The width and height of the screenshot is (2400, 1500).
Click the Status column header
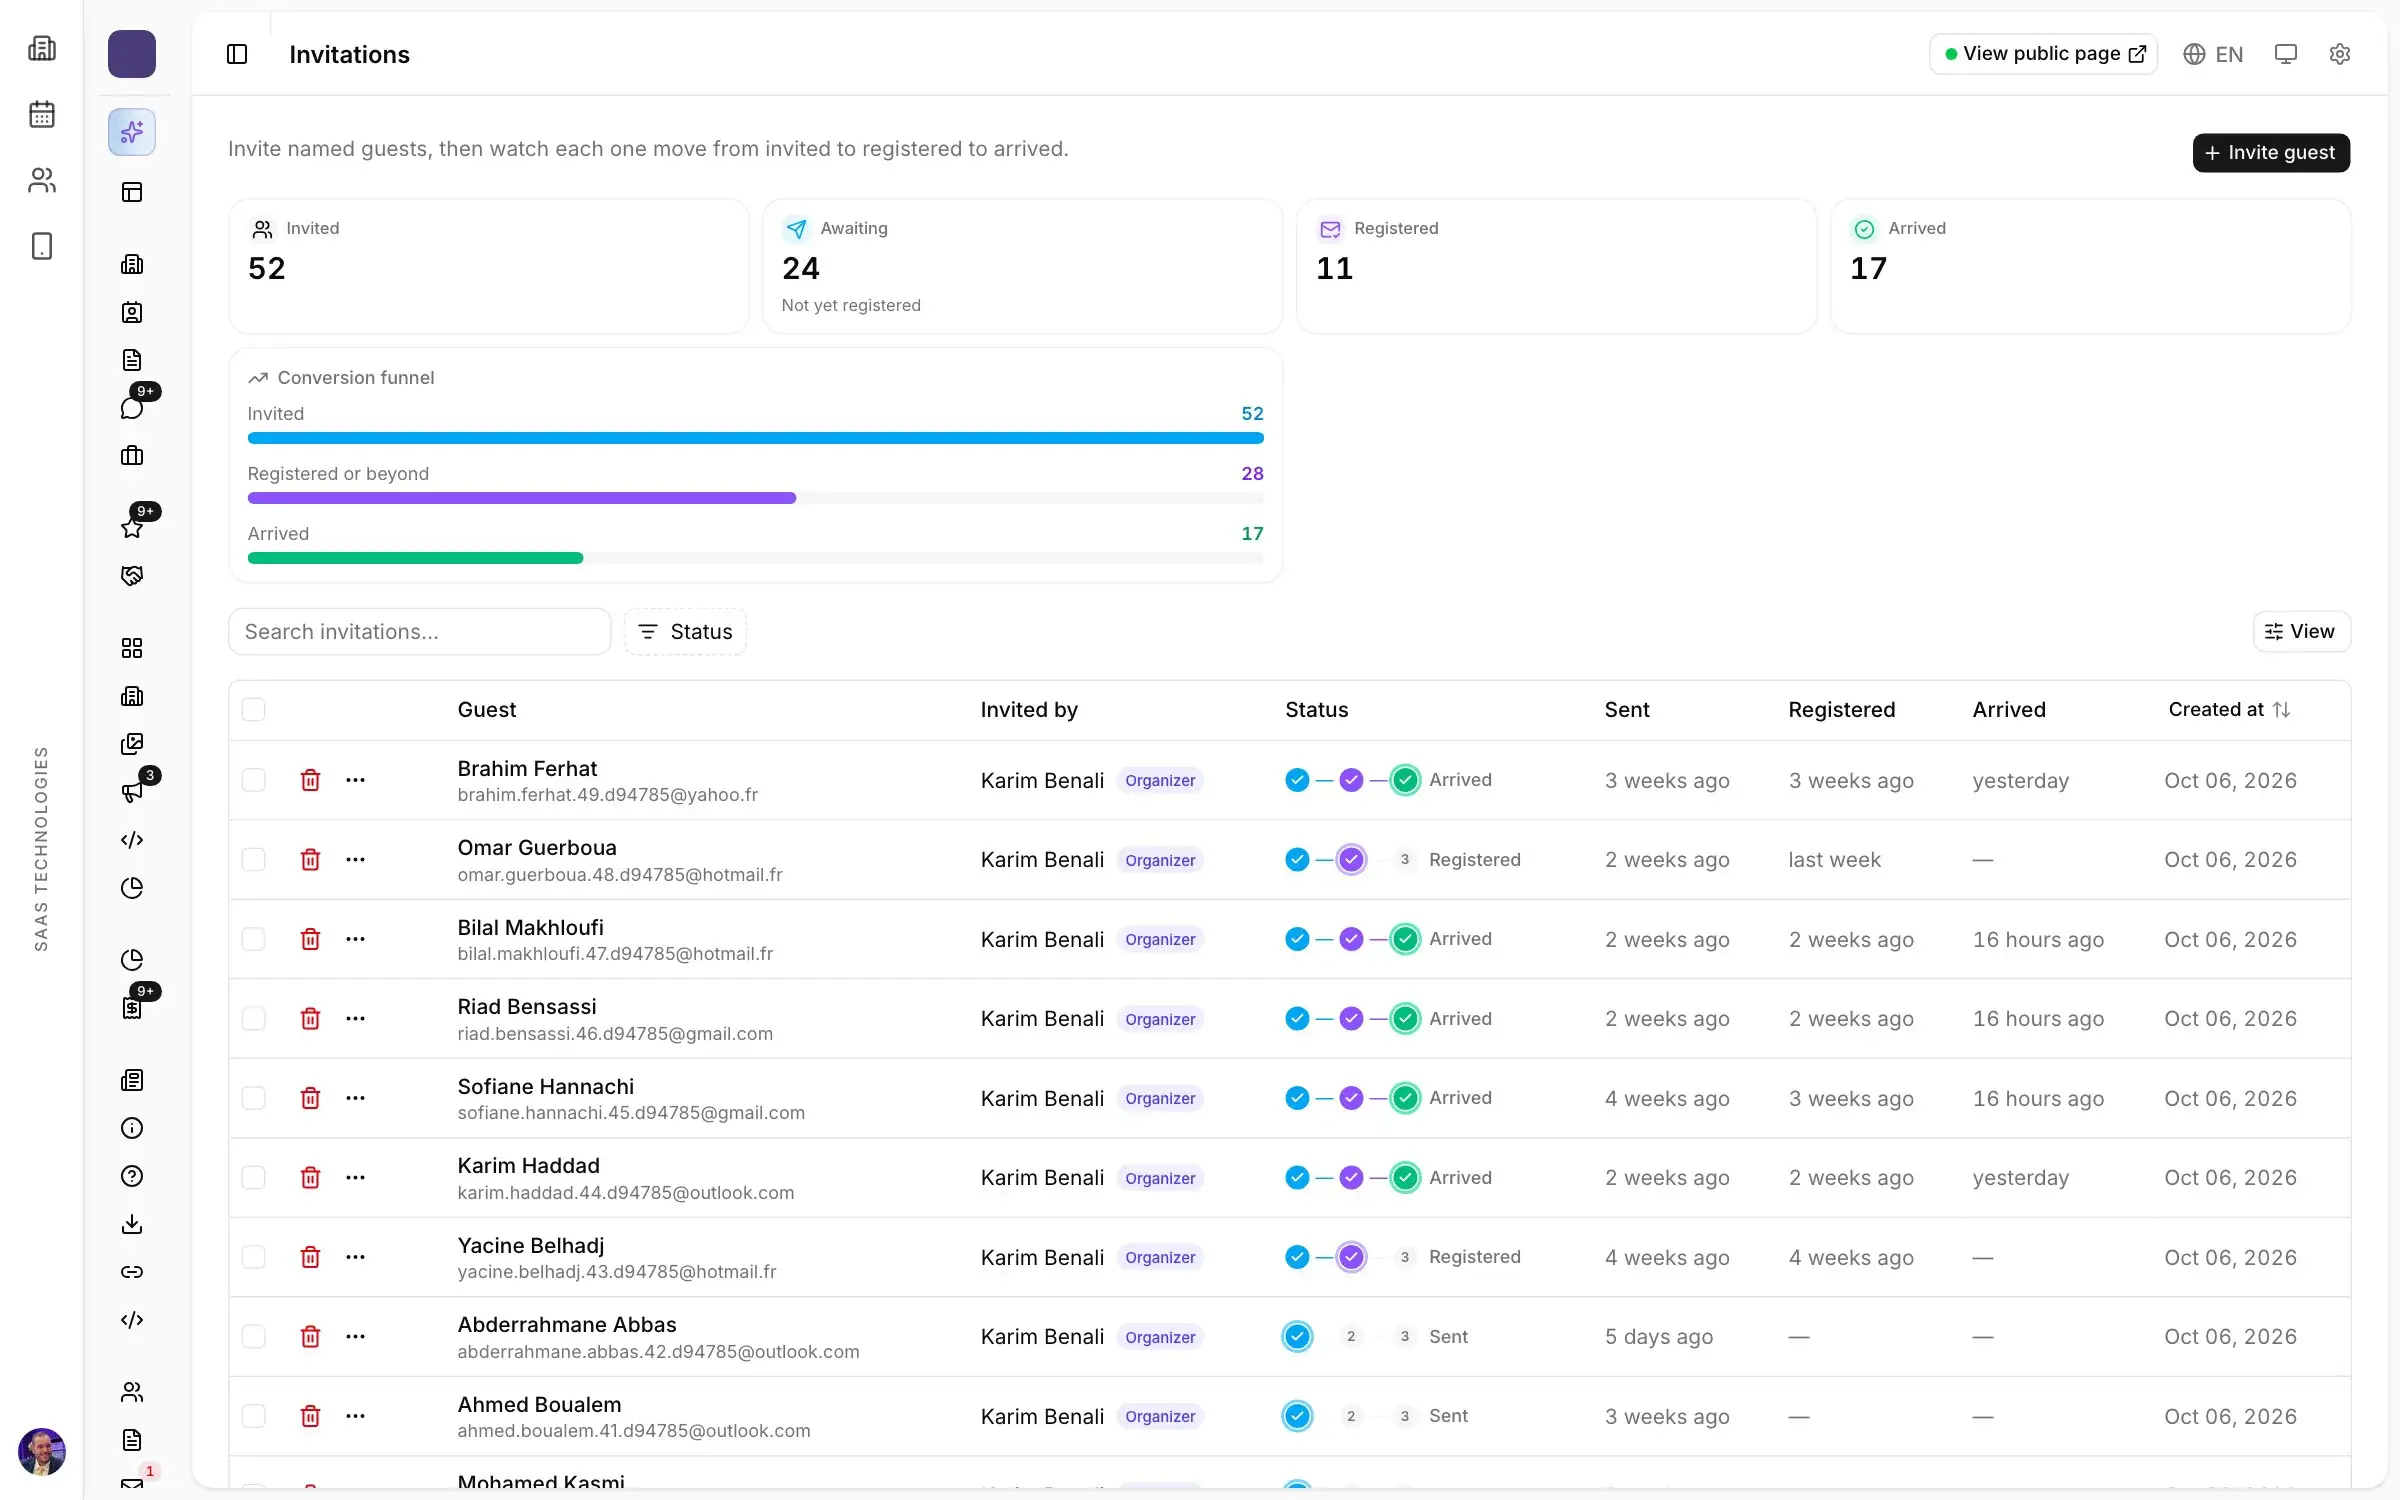(1316, 709)
